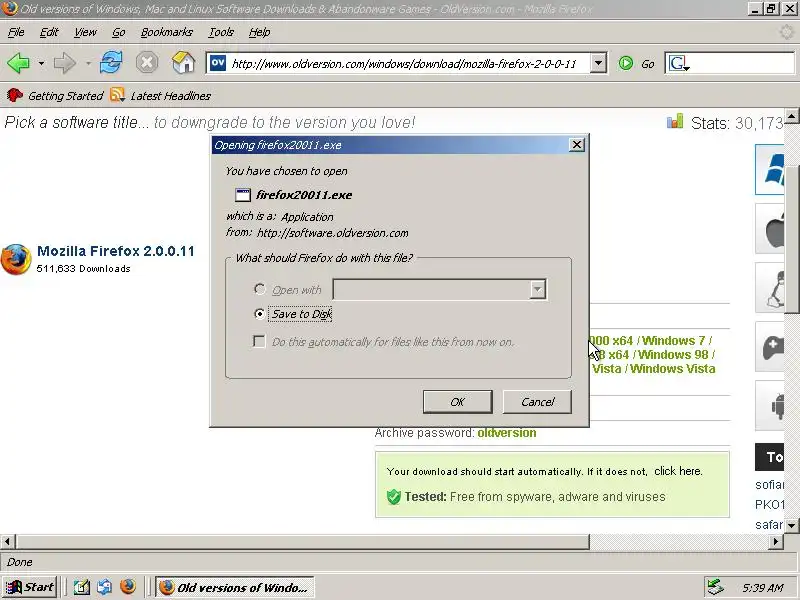The width and height of the screenshot is (800, 600).
Task: Select the Android platform sidebar icon
Action: [770, 406]
